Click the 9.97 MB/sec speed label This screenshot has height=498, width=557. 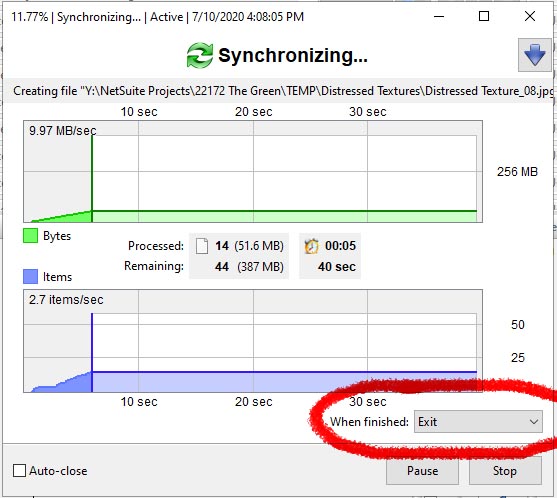coord(63,130)
